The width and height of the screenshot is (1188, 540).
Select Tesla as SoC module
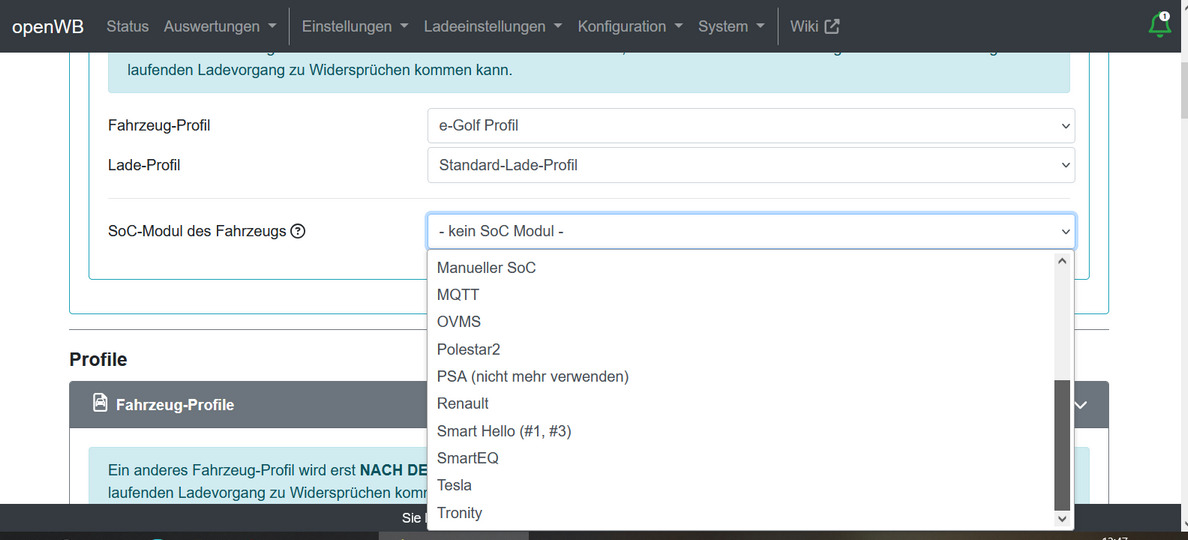[741, 485]
